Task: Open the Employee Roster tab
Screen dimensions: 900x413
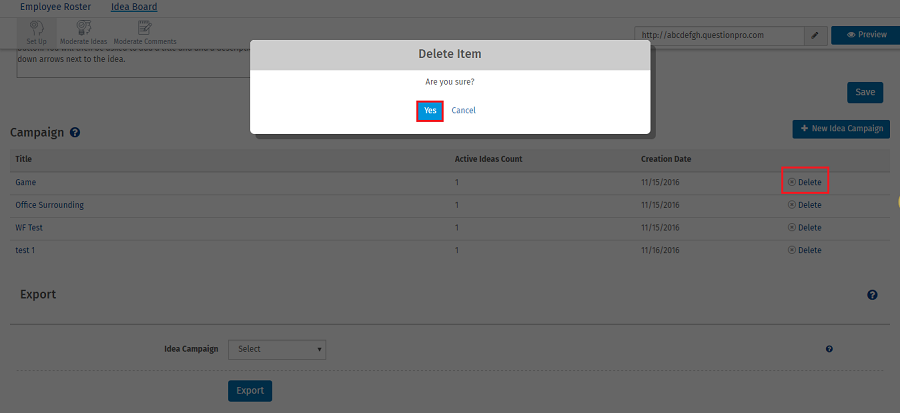Action: [56, 7]
